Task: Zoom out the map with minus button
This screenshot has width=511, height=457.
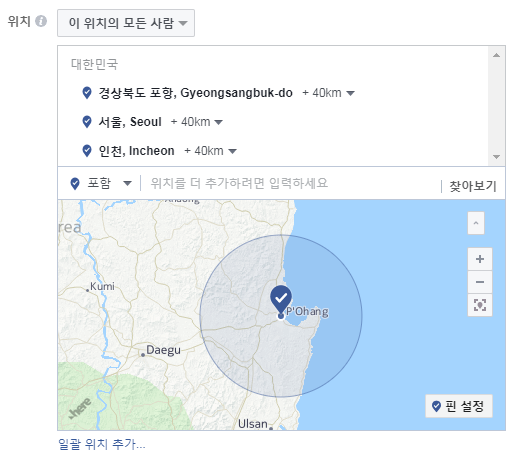Action: click(x=480, y=282)
